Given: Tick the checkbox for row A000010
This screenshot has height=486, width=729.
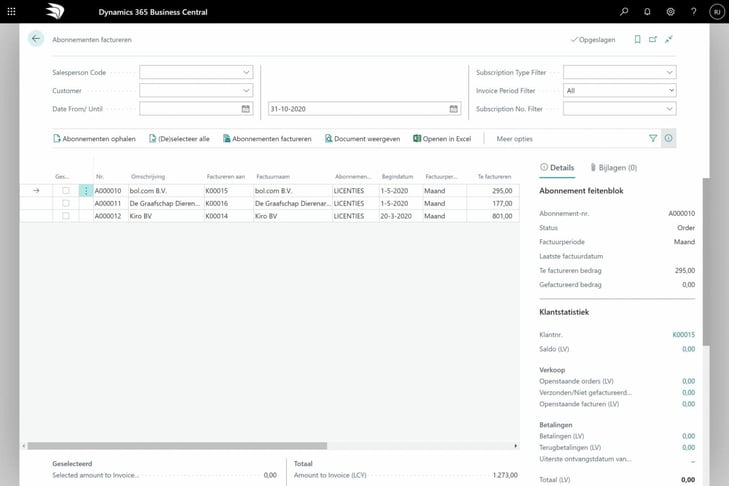Looking at the screenshot, I should click(66, 191).
